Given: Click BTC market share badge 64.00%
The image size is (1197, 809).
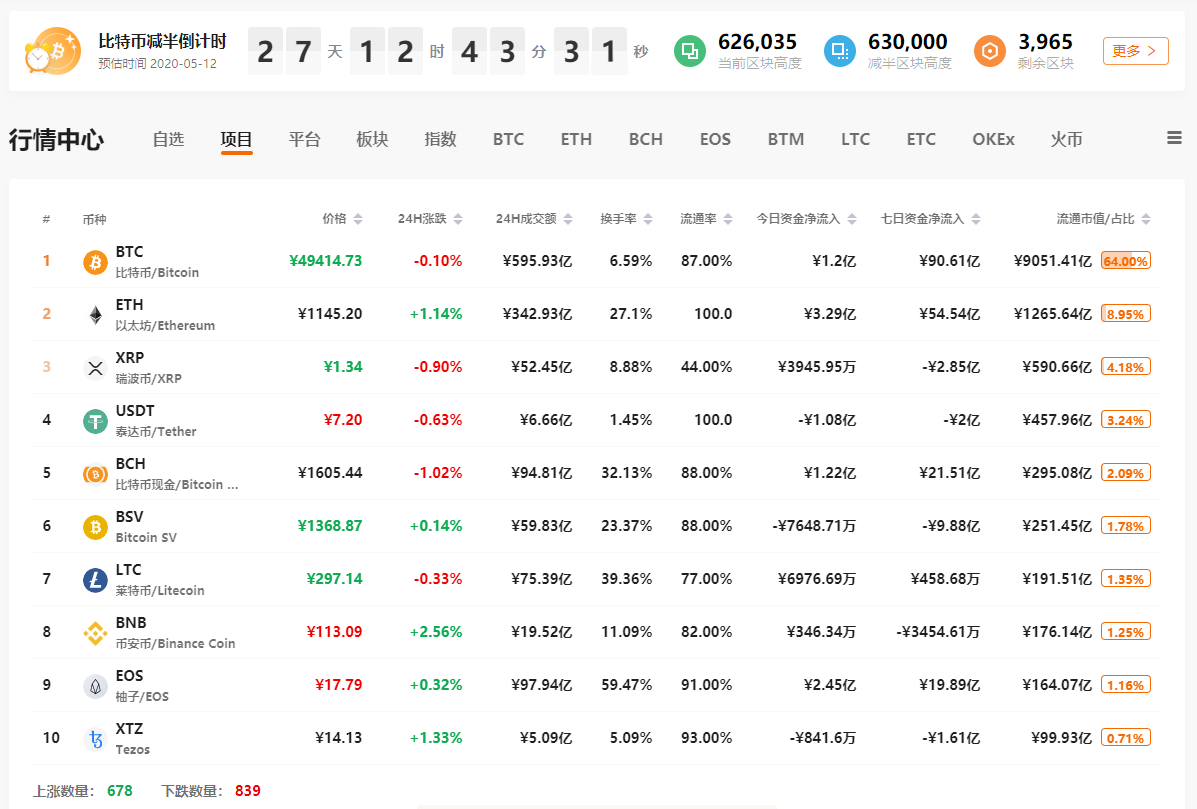Looking at the screenshot, I should coord(1125,261).
